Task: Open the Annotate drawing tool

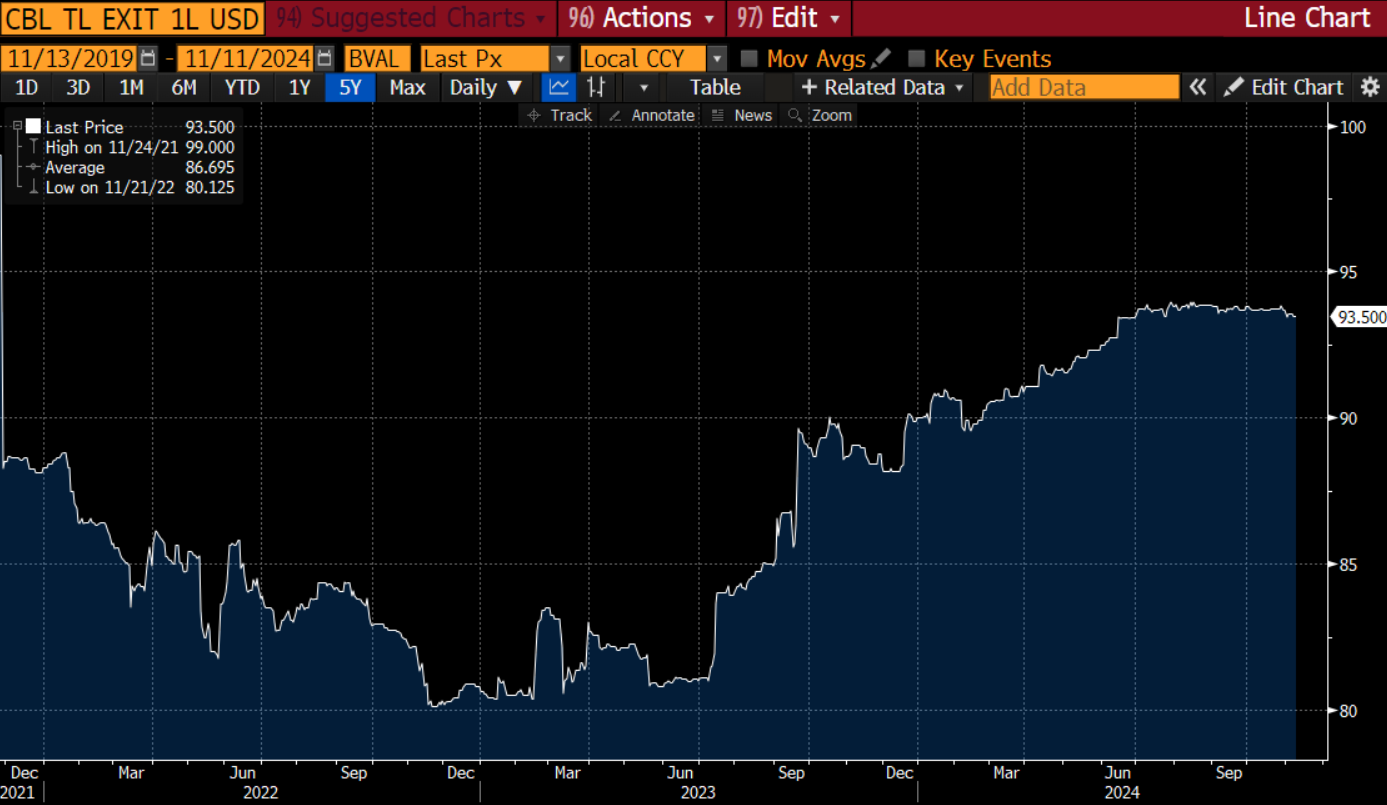Action: tap(652, 115)
